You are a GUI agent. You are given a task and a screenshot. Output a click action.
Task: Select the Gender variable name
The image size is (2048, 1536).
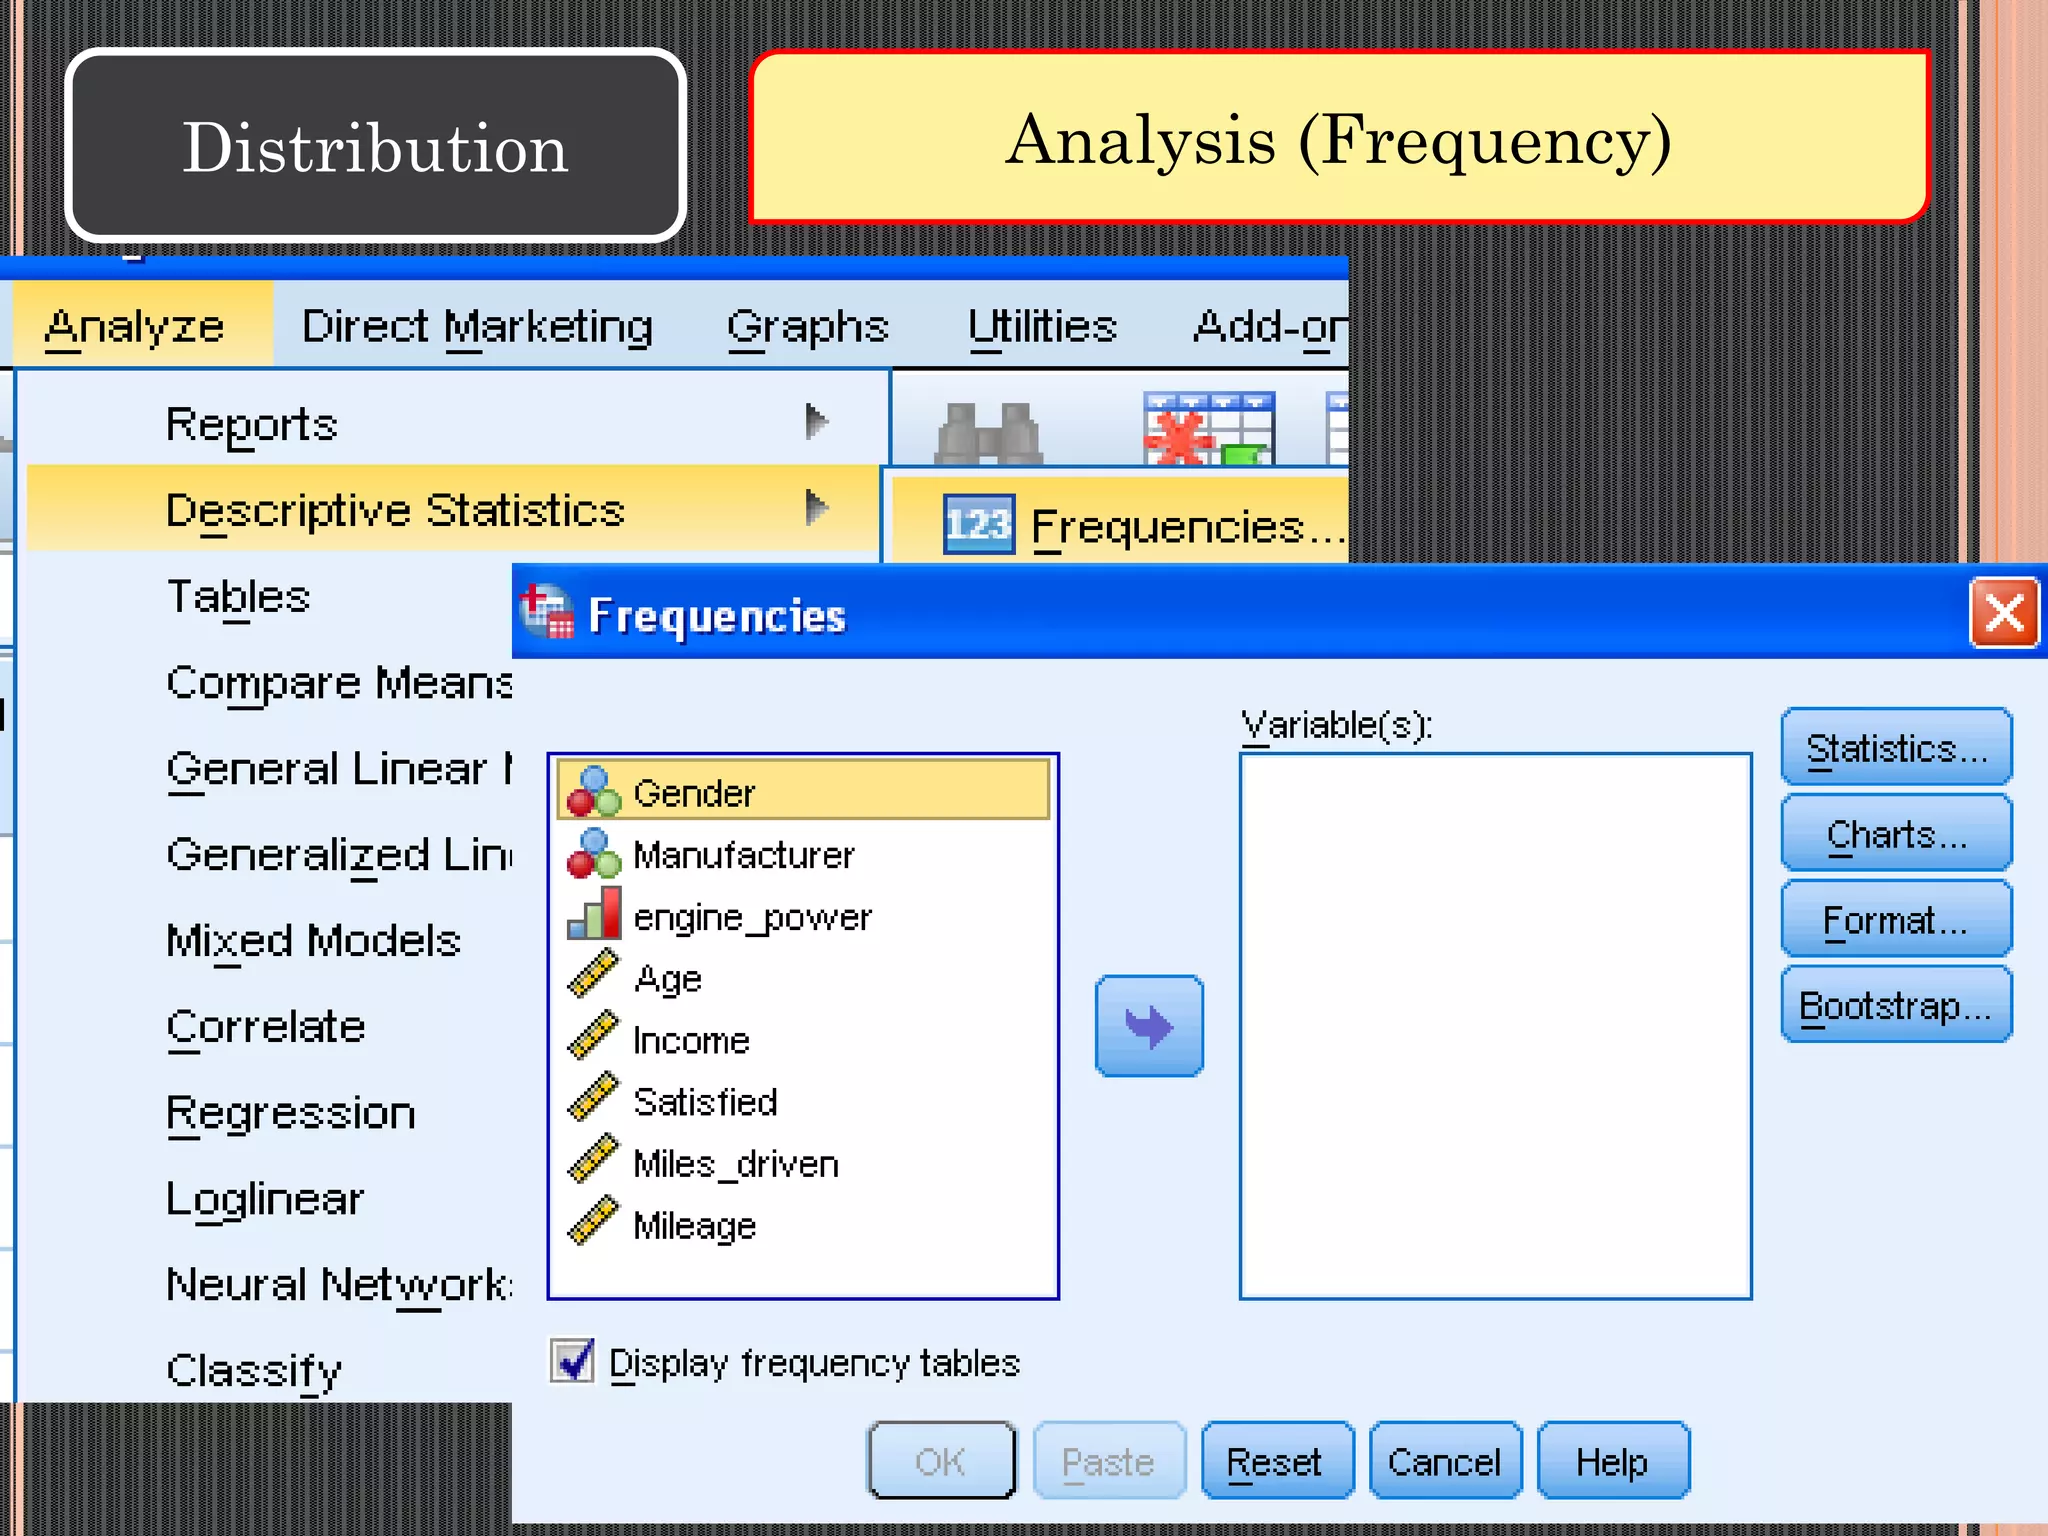point(694,793)
